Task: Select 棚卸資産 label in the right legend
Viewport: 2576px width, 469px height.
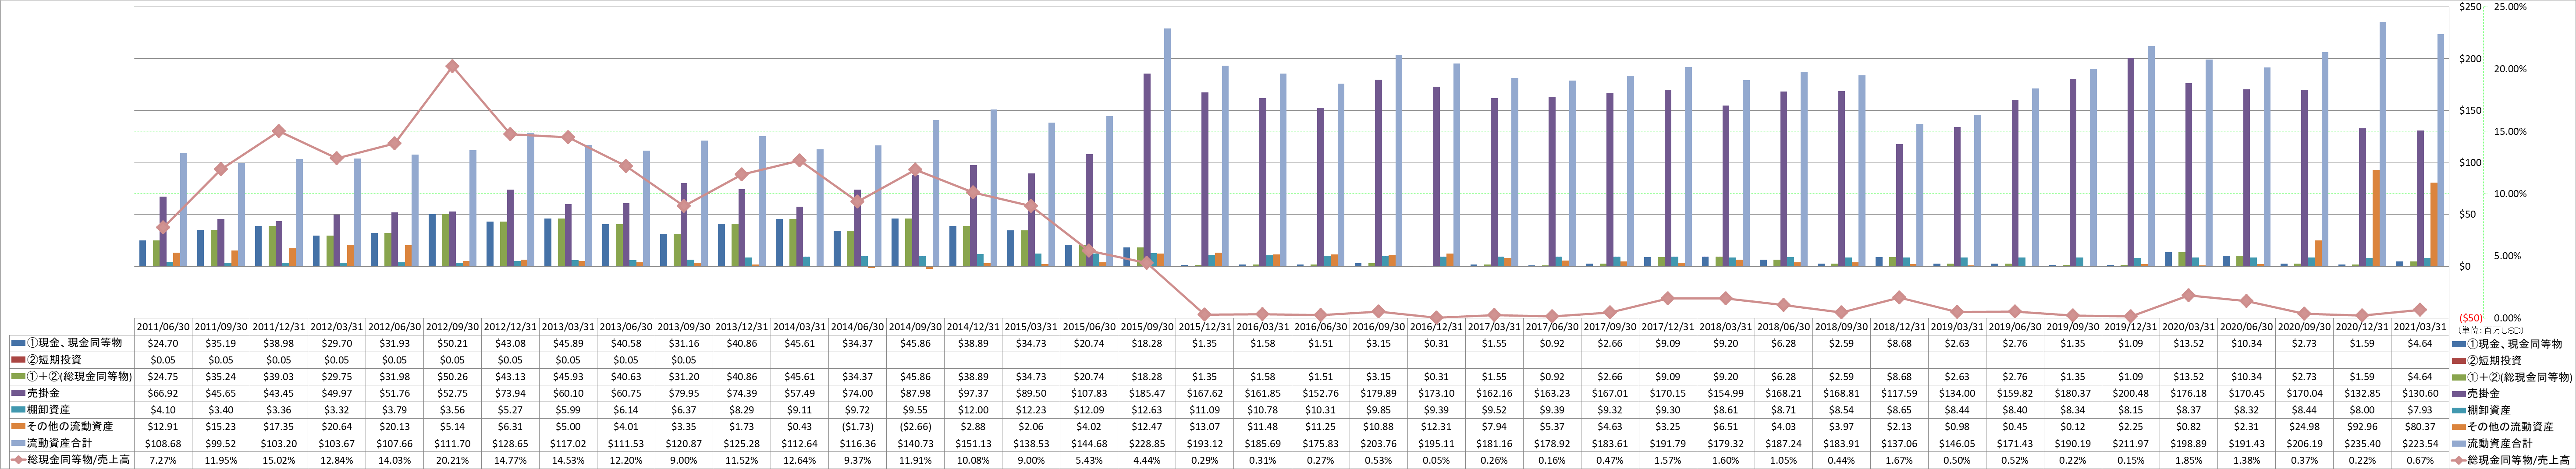Action: [x=2490, y=410]
